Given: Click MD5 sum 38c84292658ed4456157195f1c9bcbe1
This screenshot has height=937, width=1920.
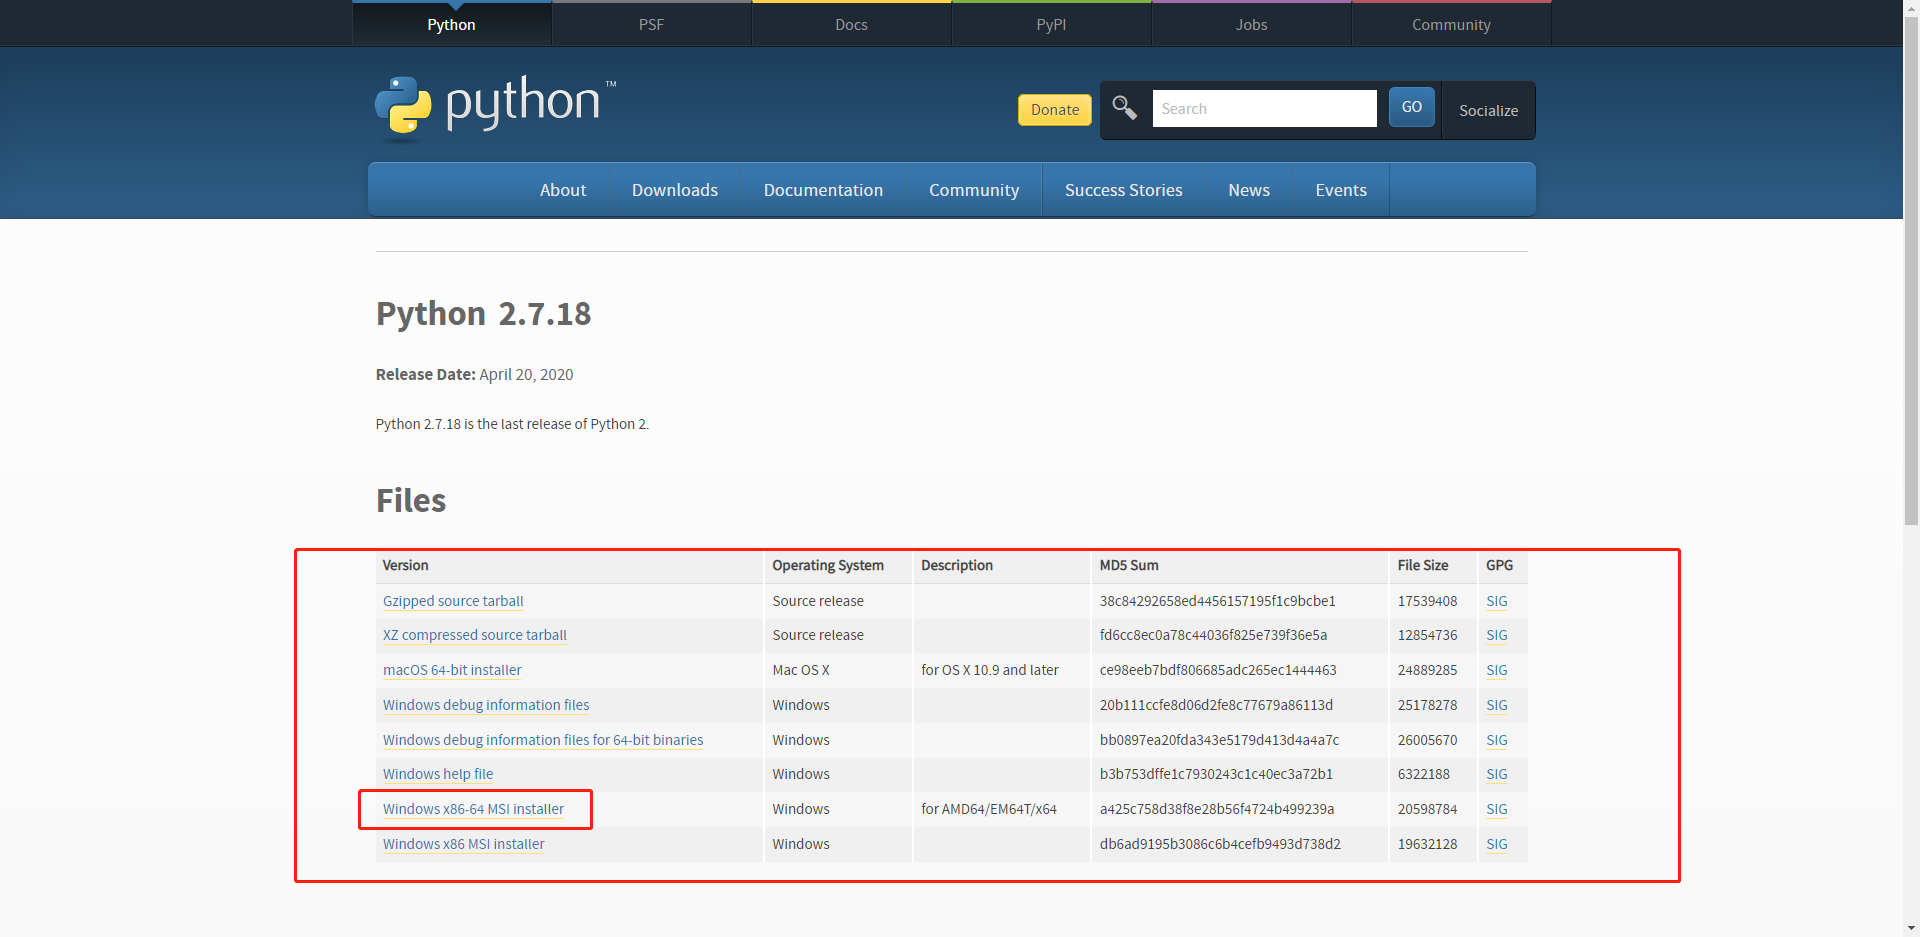Looking at the screenshot, I should click(1217, 601).
